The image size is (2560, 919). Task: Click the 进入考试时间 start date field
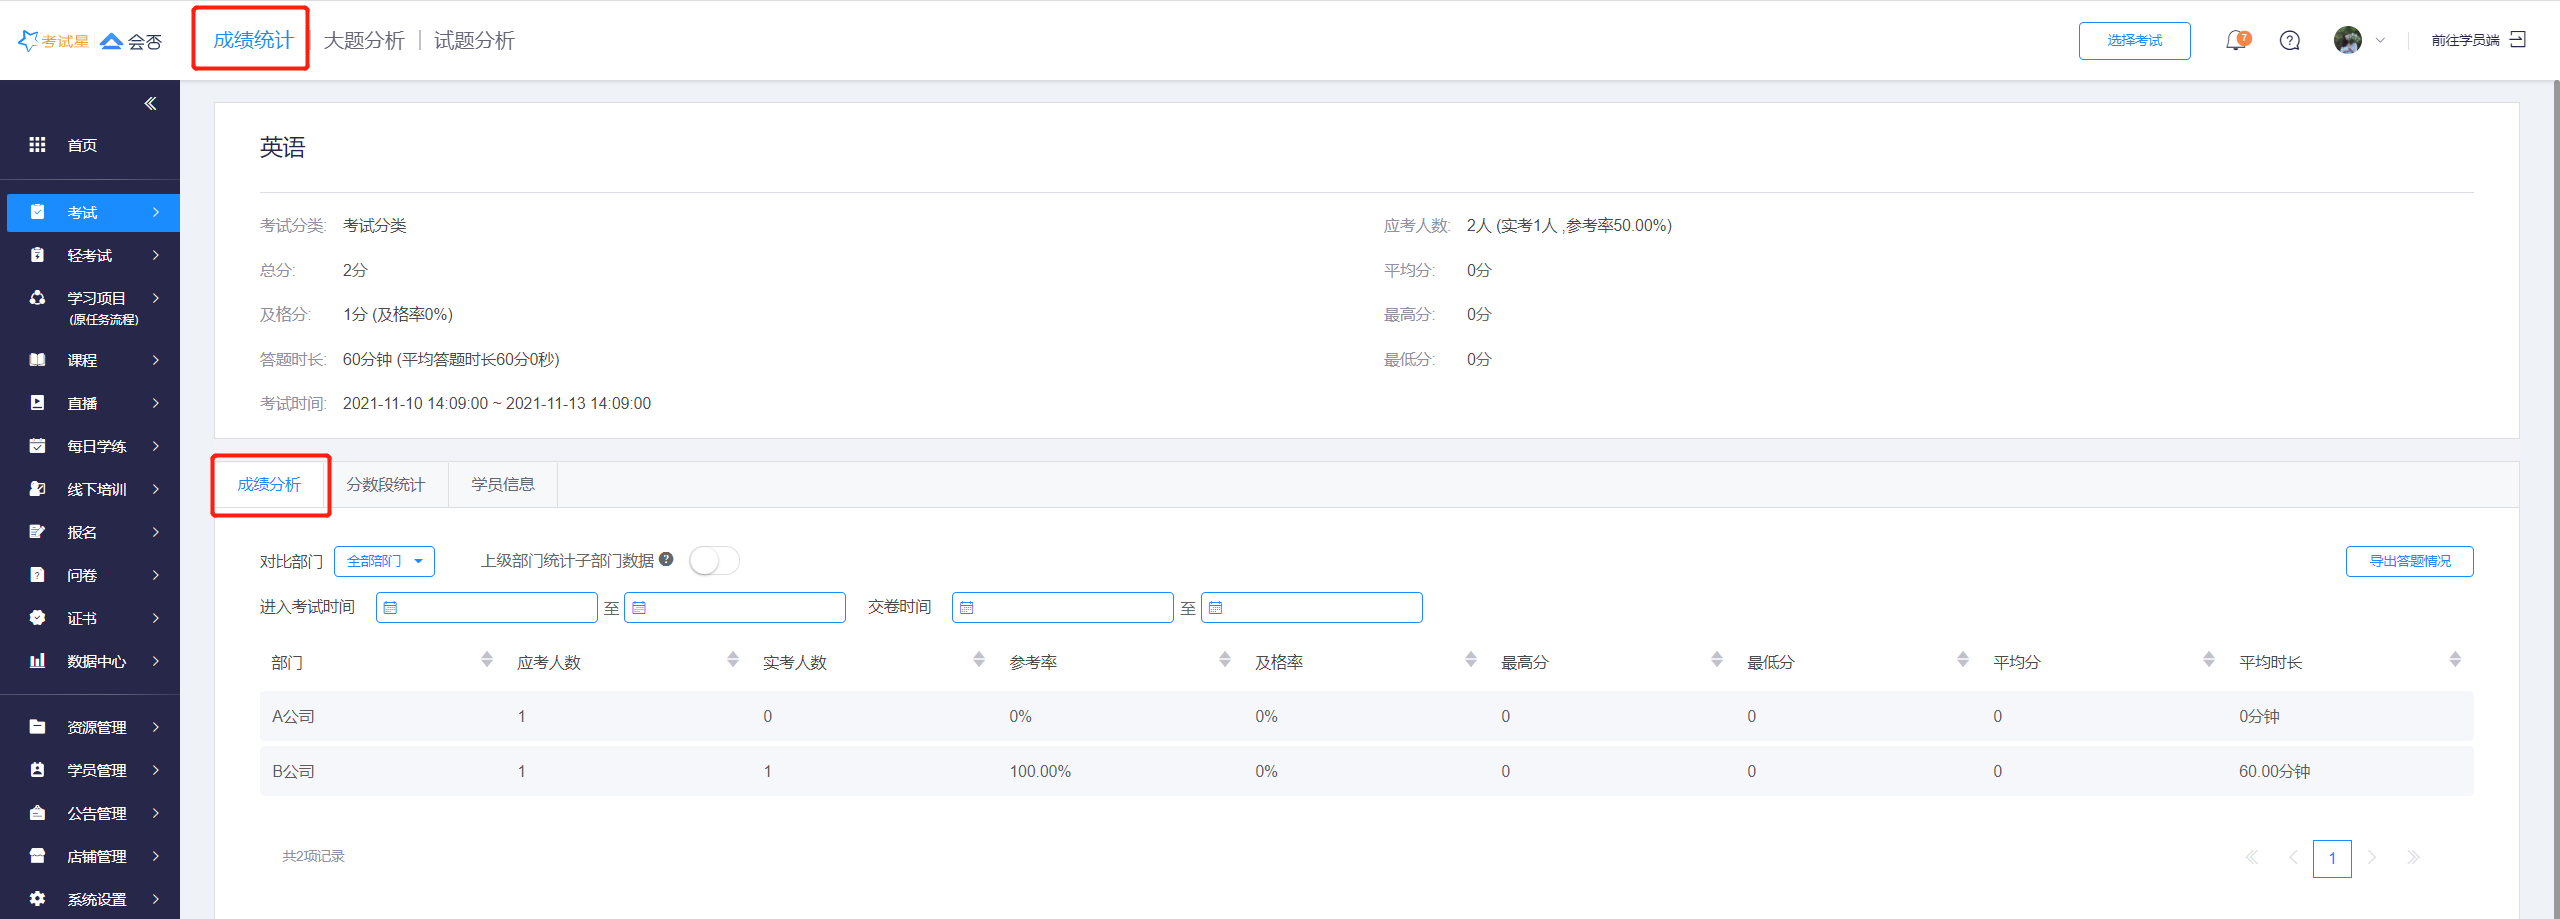pyautogui.click(x=486, y=608)
